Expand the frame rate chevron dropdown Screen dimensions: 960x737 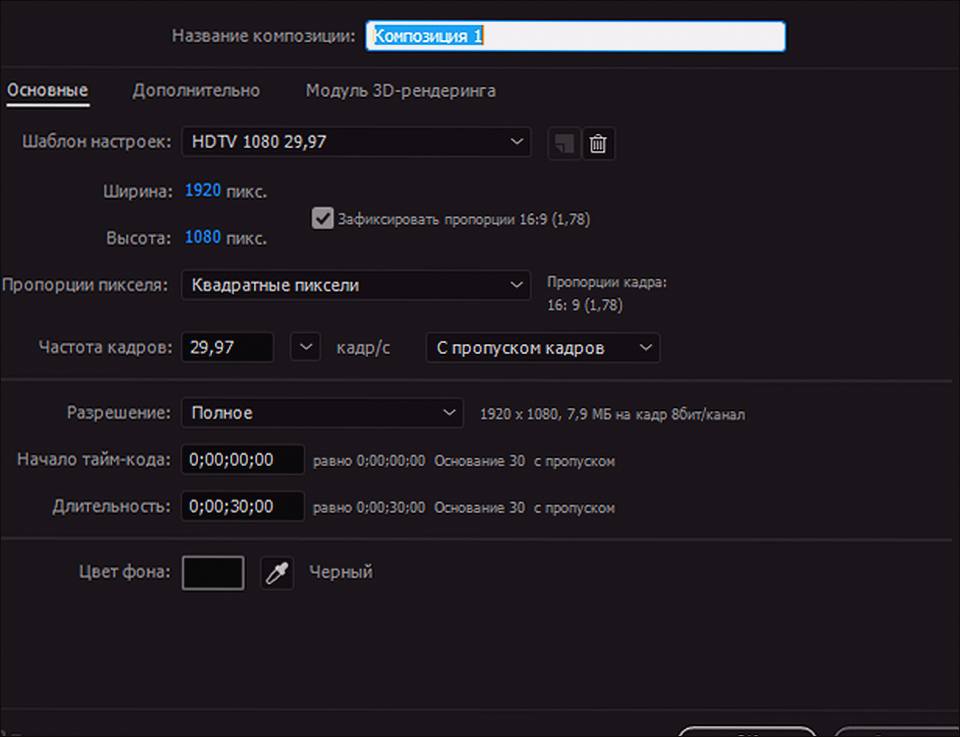tap(306, 347)
